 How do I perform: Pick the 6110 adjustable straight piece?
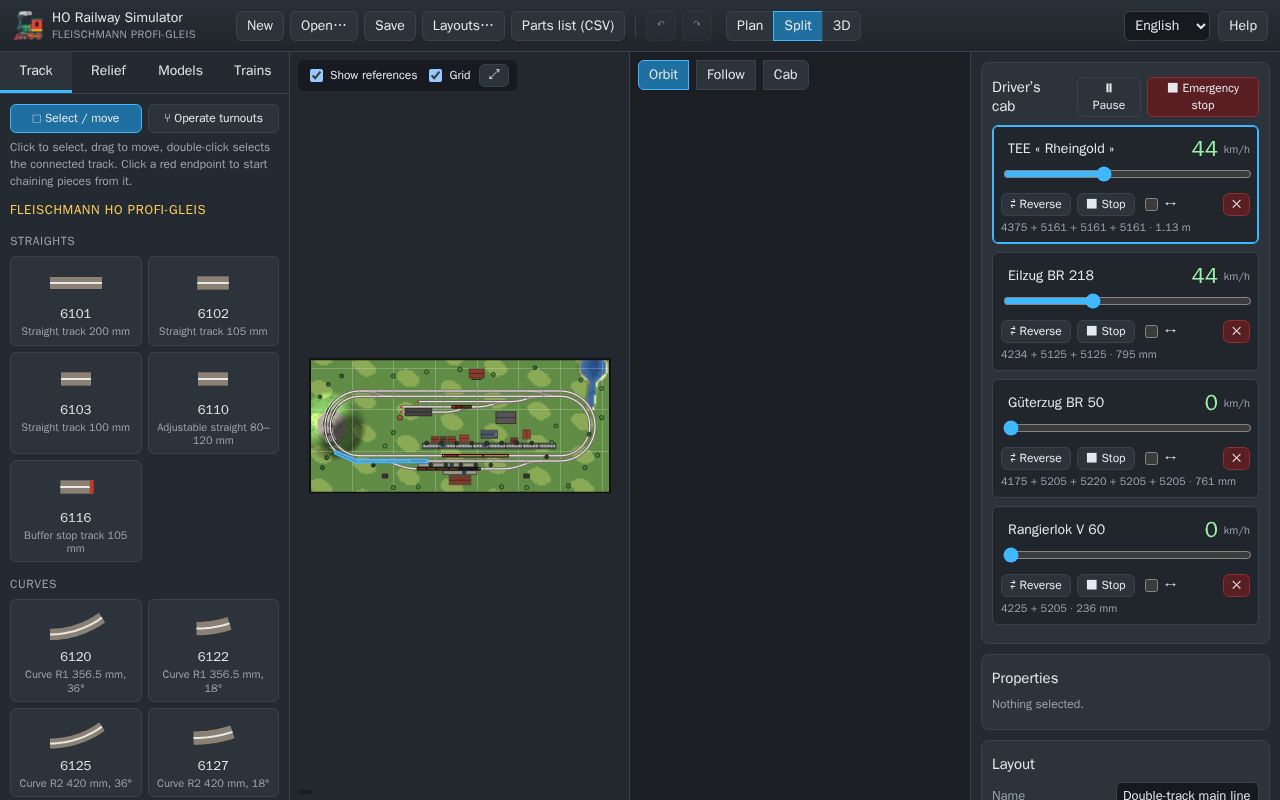click(x=213, y=403)
